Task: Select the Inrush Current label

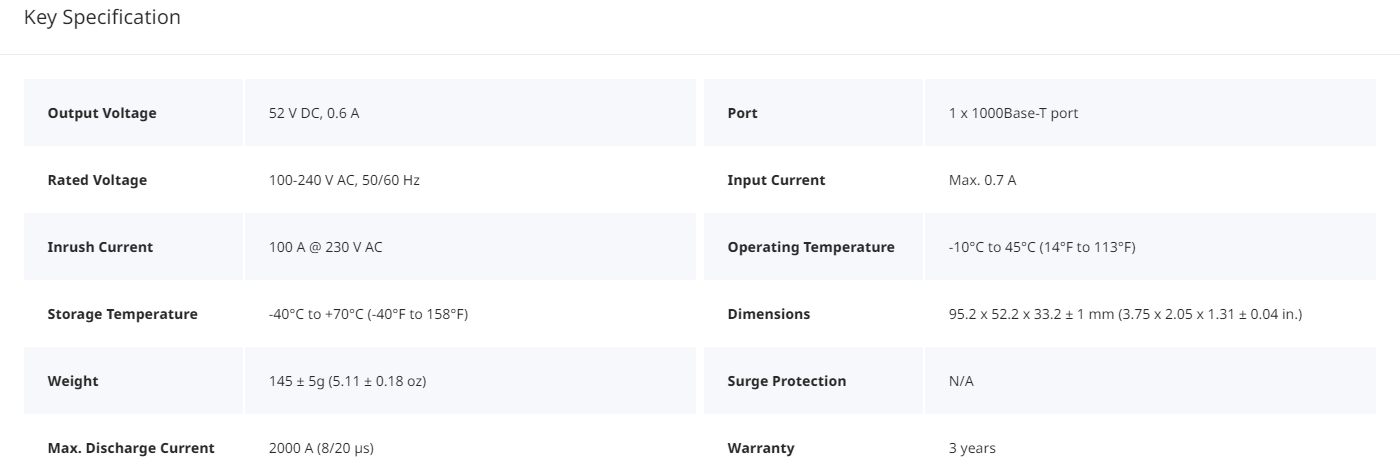Action: click(100, 247)
